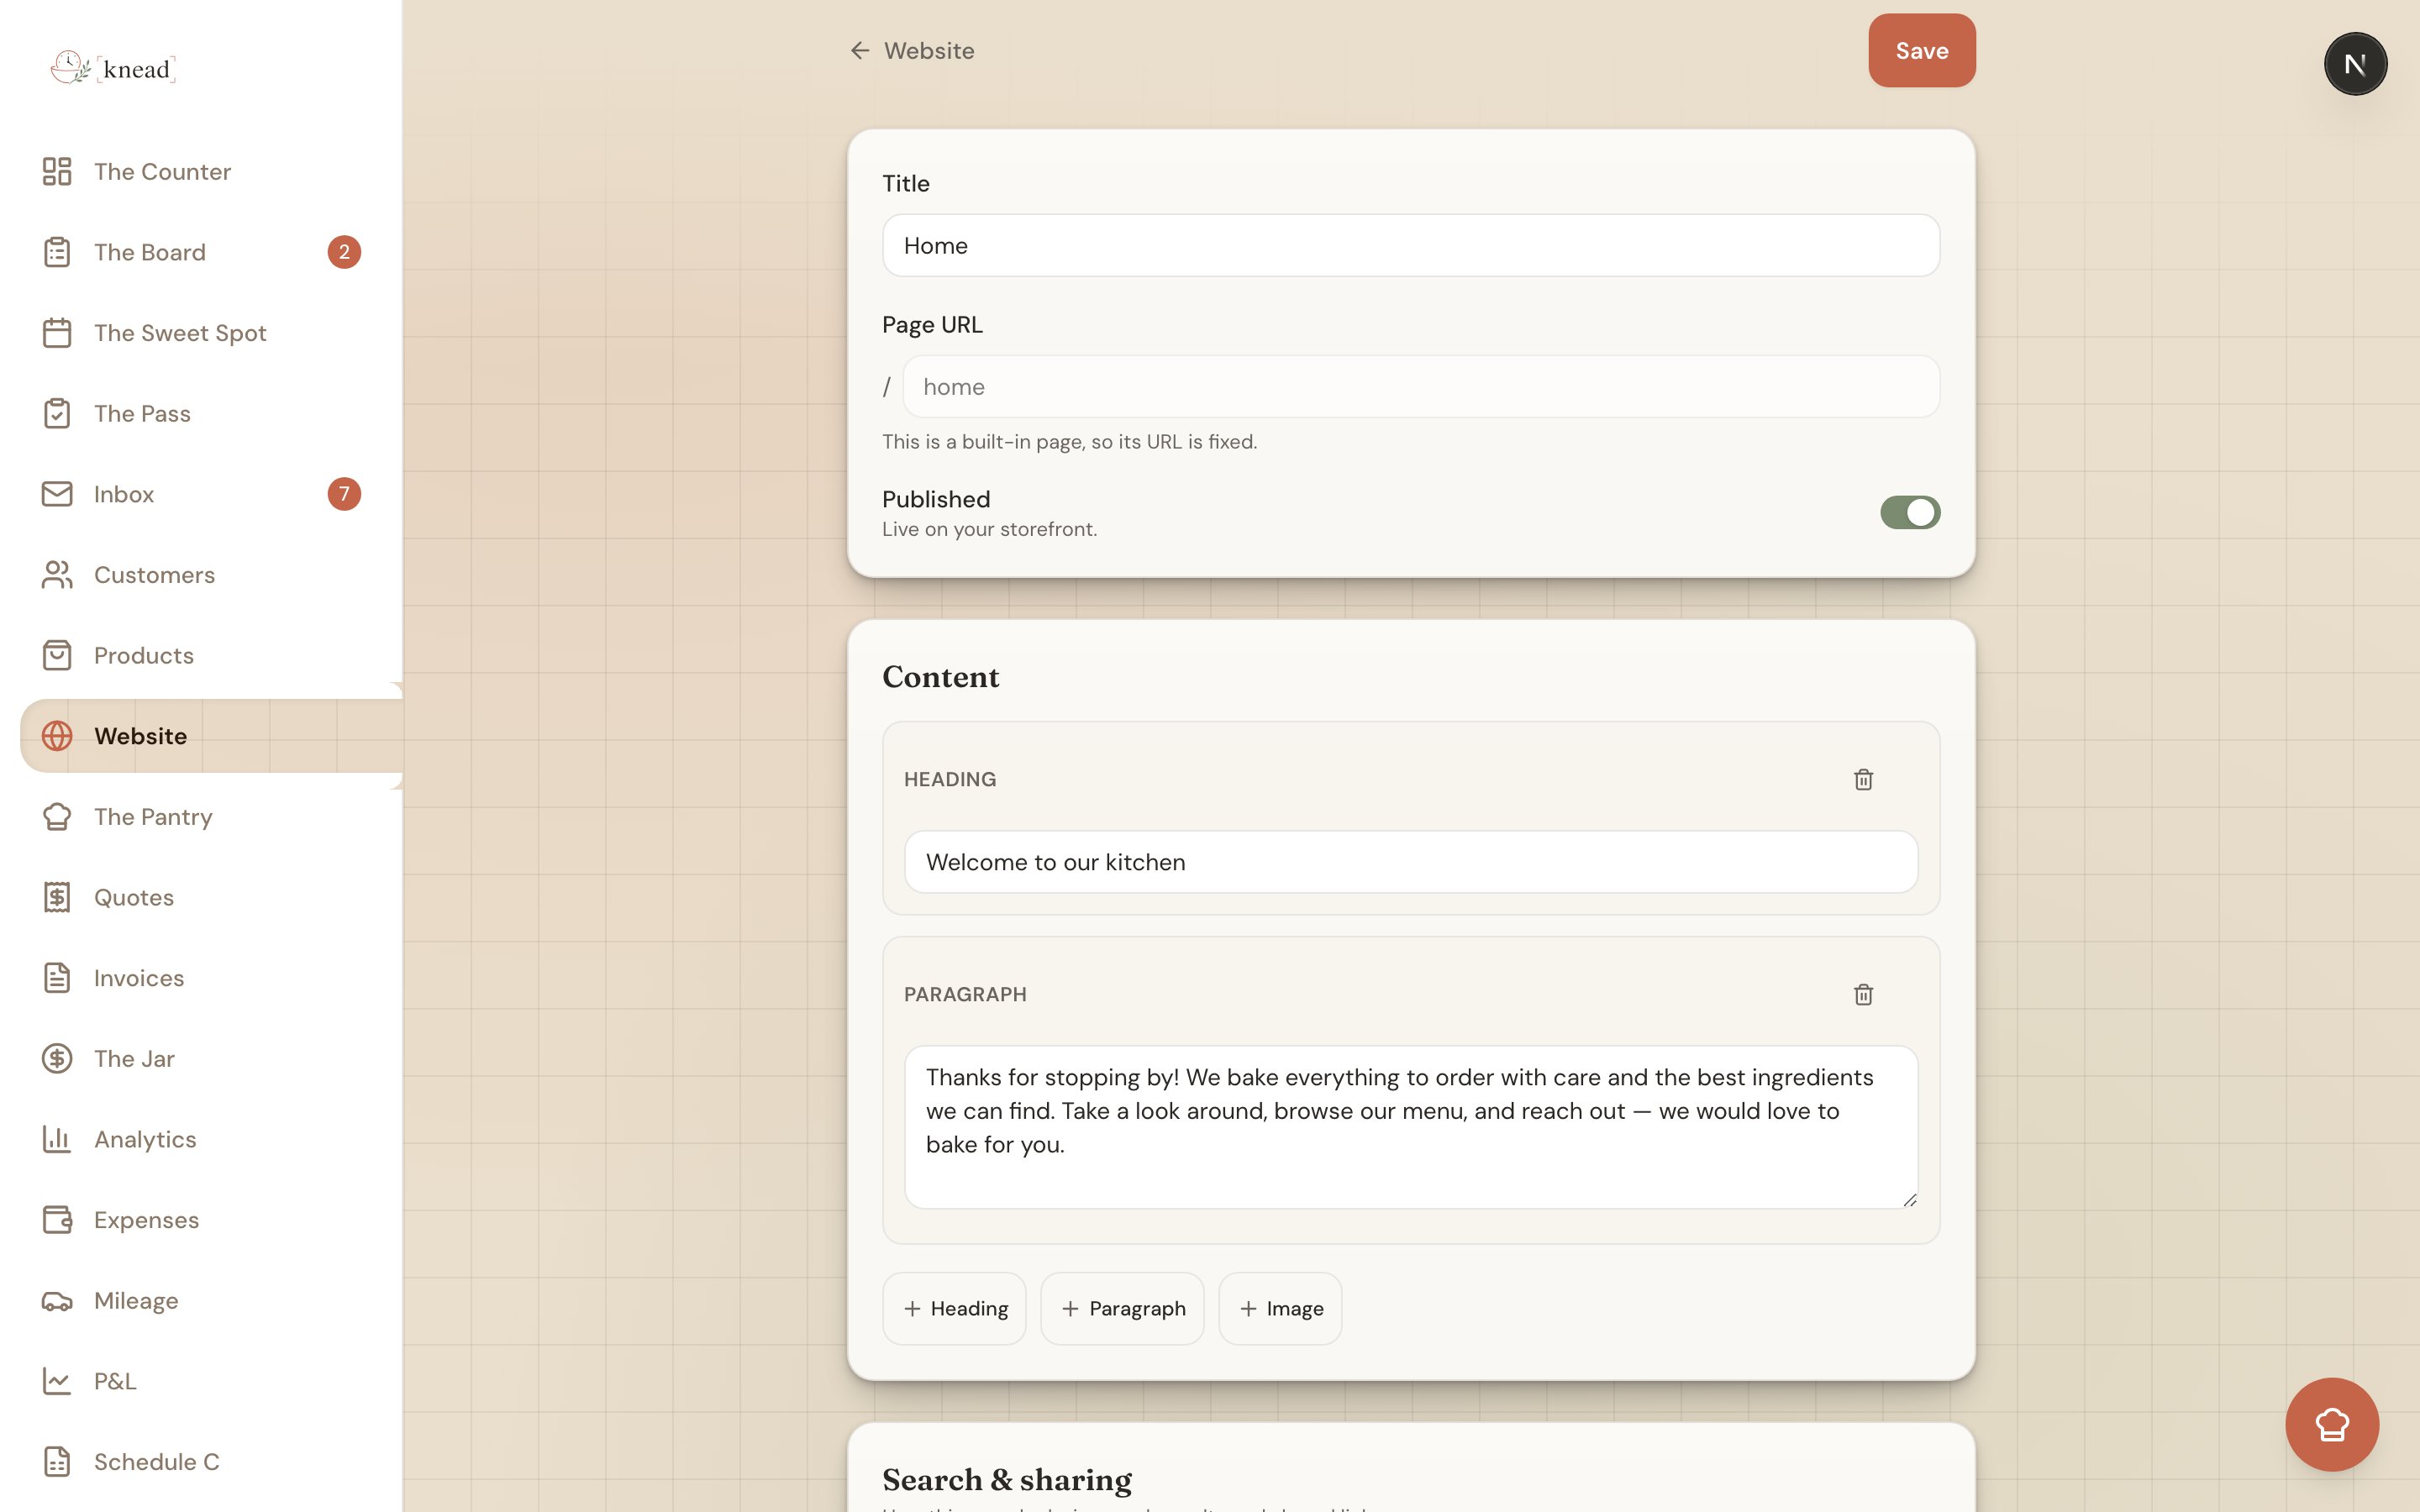This screenshot has height=1512, width=2420.
Task: Click the Analytics bar chart icon
Action: (x=57, y=1139)
